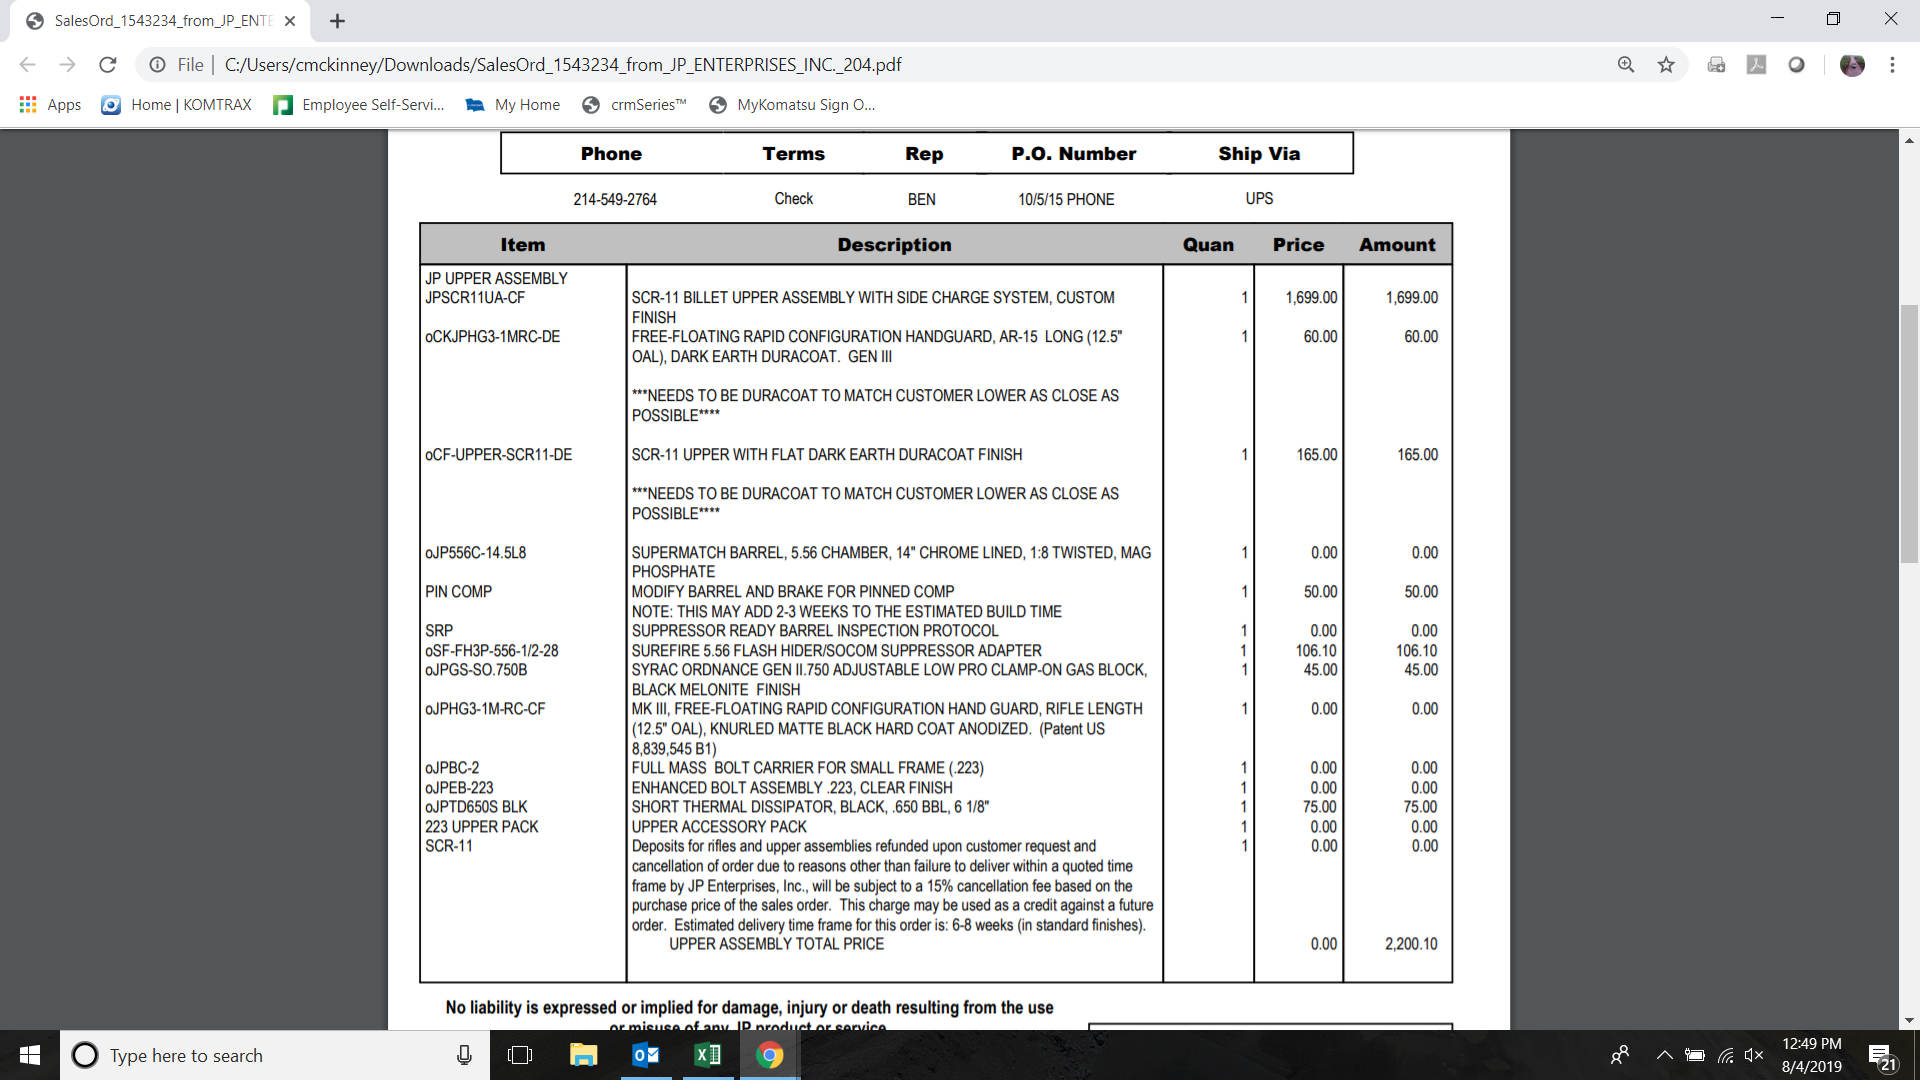1920x1080 pixels.
Task: Click the item code oJPGS-SO.750B
Action: coord(476,670)
